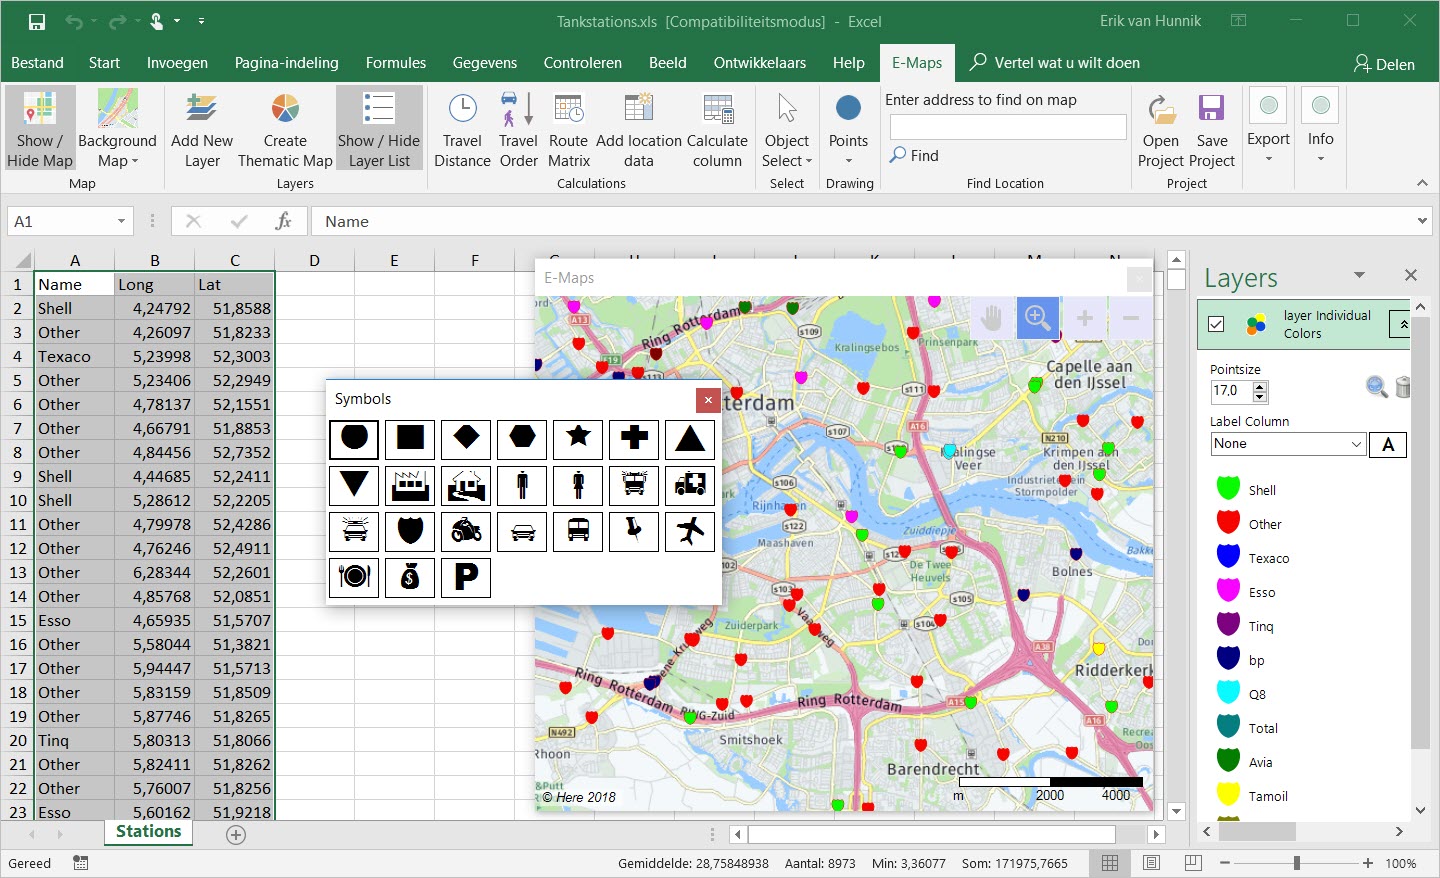The width and height of the screenshot is (1440, 878).
Task: Activate the zoom magnifier tool on map
Action: (1037, 318)
